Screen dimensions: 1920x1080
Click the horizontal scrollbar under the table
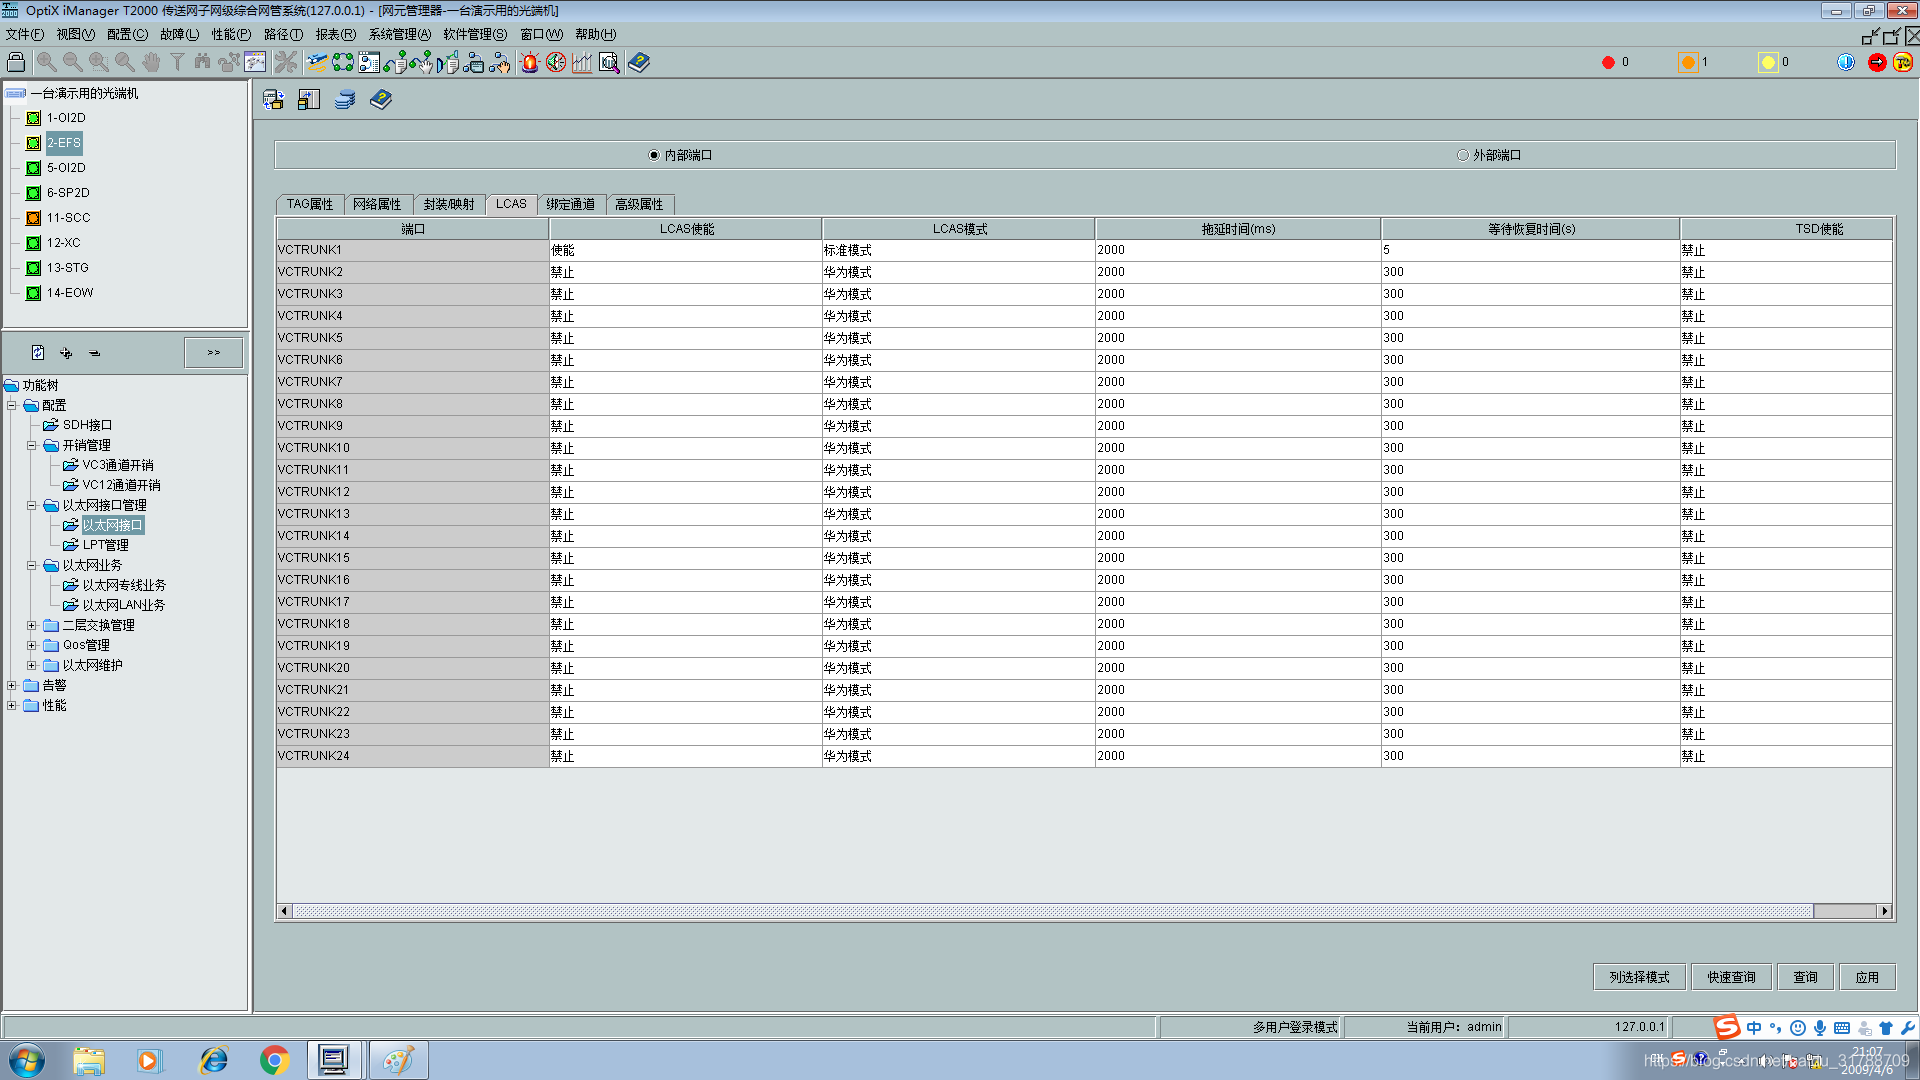[x=1050, y=911]
